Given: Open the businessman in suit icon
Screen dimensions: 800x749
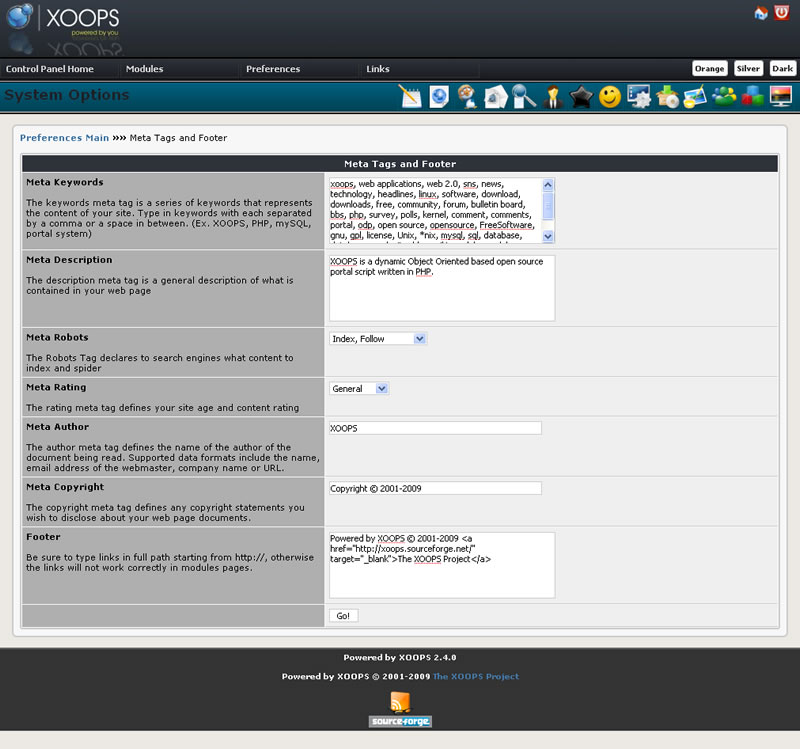Looking at the screenshot, I should click(553, 96).
